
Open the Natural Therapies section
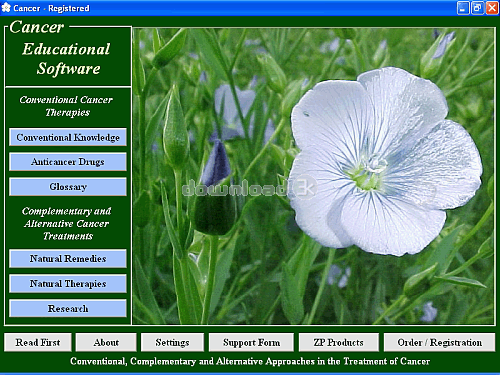tap(68, 283)
